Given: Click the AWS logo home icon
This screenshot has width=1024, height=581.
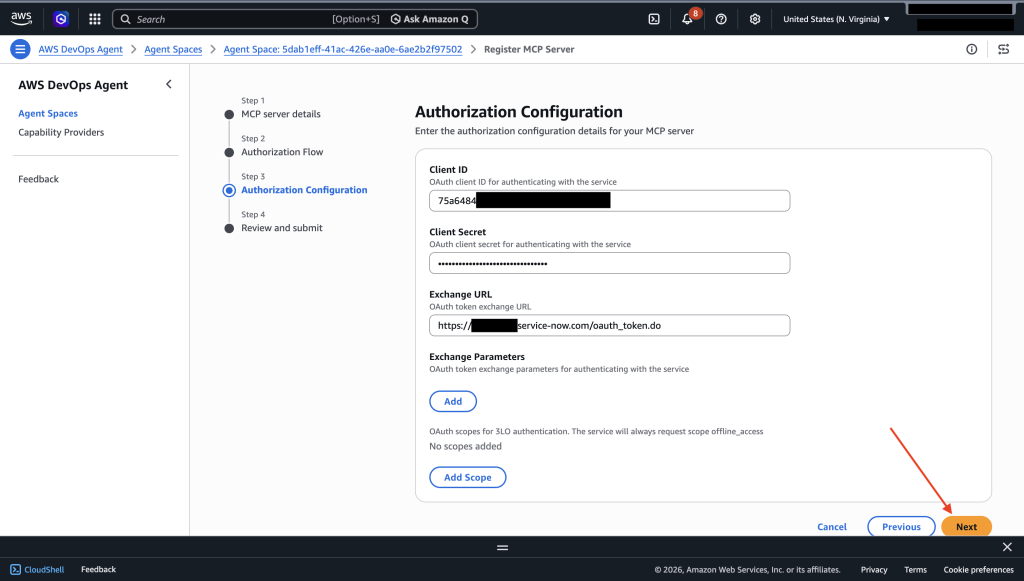Looking at the screenshot, I should tap(22, 19).
